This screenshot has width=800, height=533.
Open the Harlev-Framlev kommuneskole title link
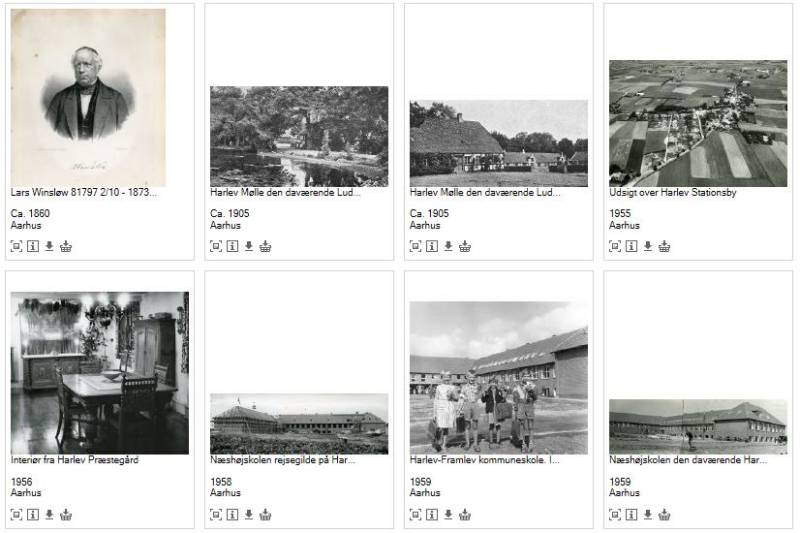(x=484, y=460)
